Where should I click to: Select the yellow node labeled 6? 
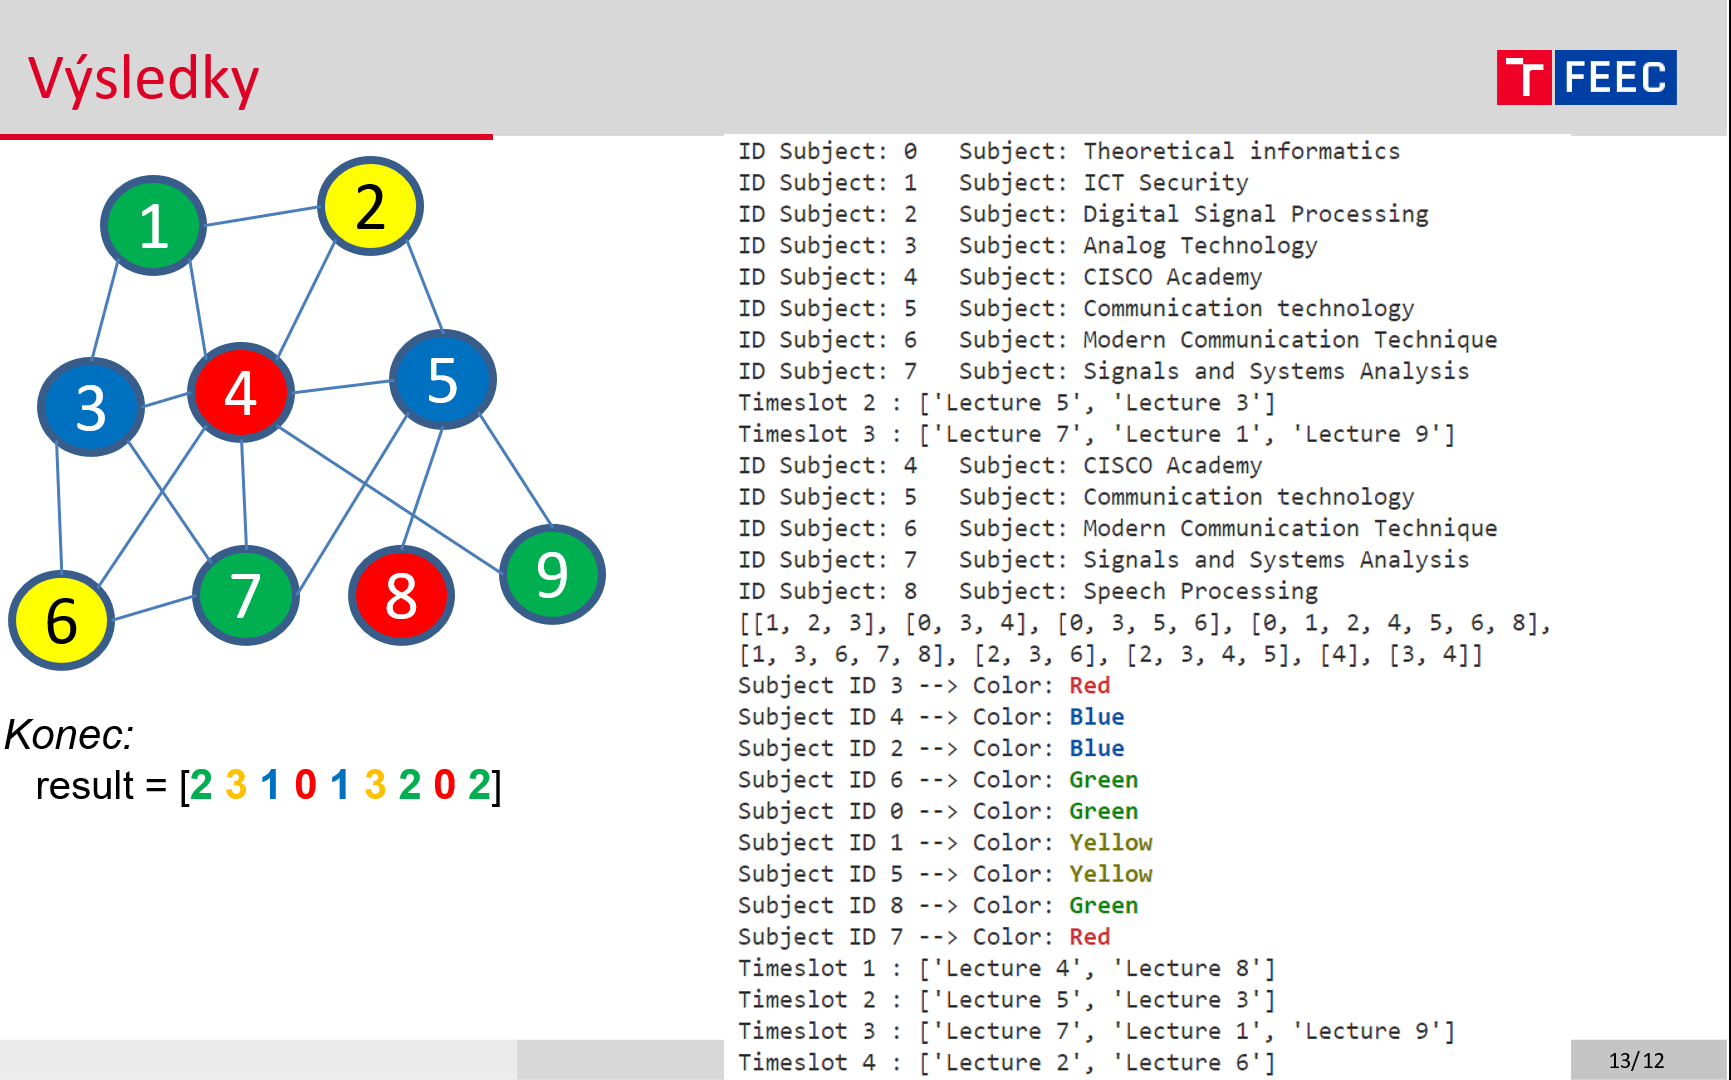click(x=60, y=620)
